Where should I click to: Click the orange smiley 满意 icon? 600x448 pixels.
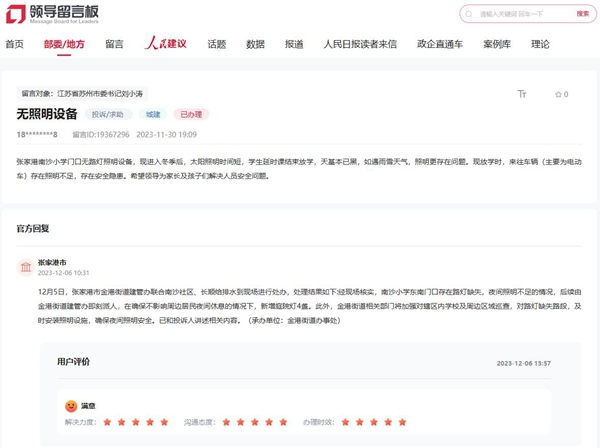tap(71, 406)
